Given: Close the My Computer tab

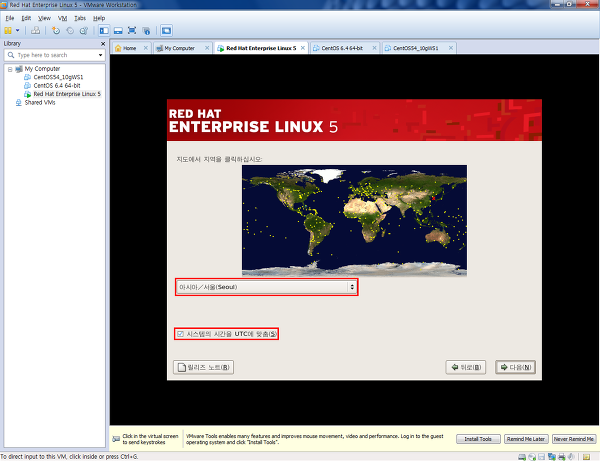Looking at the screenshot, I should pyautogui.click(x=207, y=48).
